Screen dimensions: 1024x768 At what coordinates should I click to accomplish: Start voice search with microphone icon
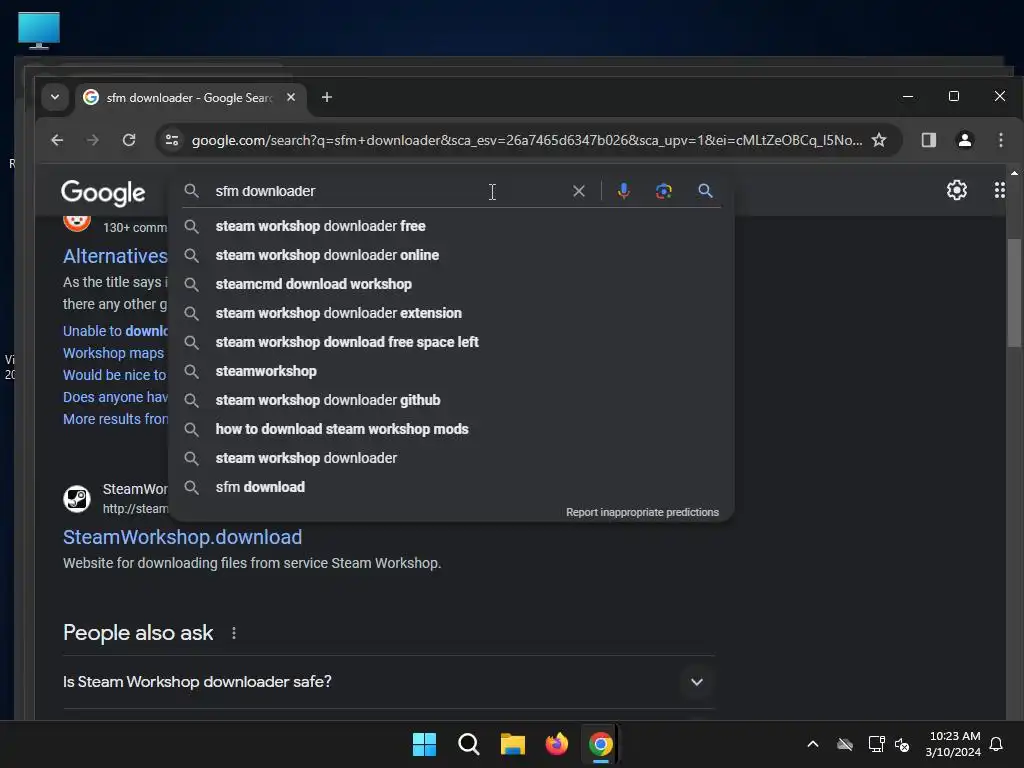pyautogui.click(x=624, y=191)
